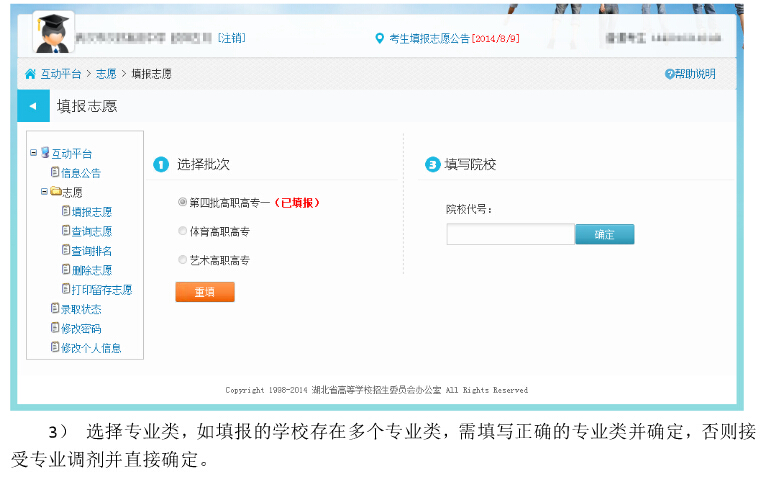761x486 pixels.
Task: Click the home icon in the breadcrumb
Action: (30, 74)
